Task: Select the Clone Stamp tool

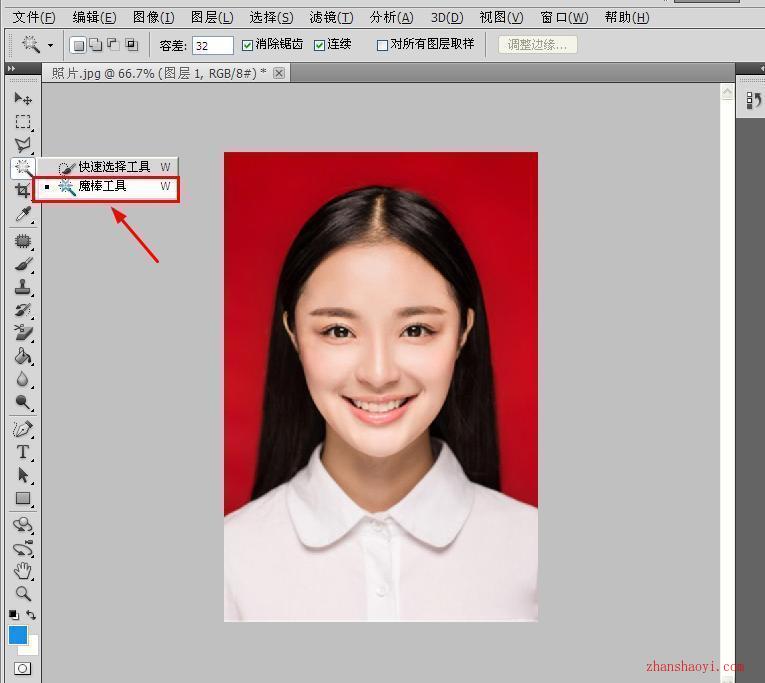Action: [x=22, y=287]
